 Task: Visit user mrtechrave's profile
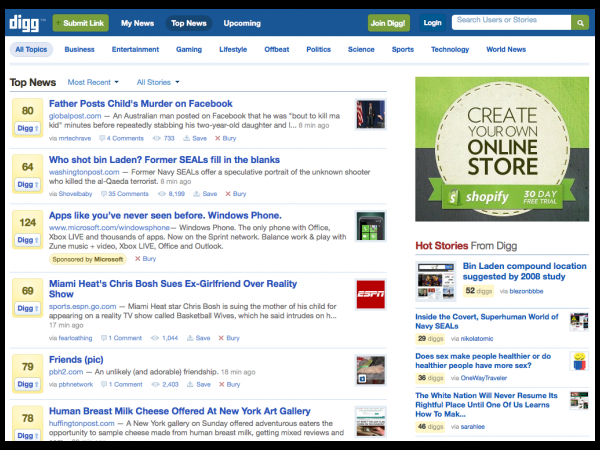click(75, 138)
